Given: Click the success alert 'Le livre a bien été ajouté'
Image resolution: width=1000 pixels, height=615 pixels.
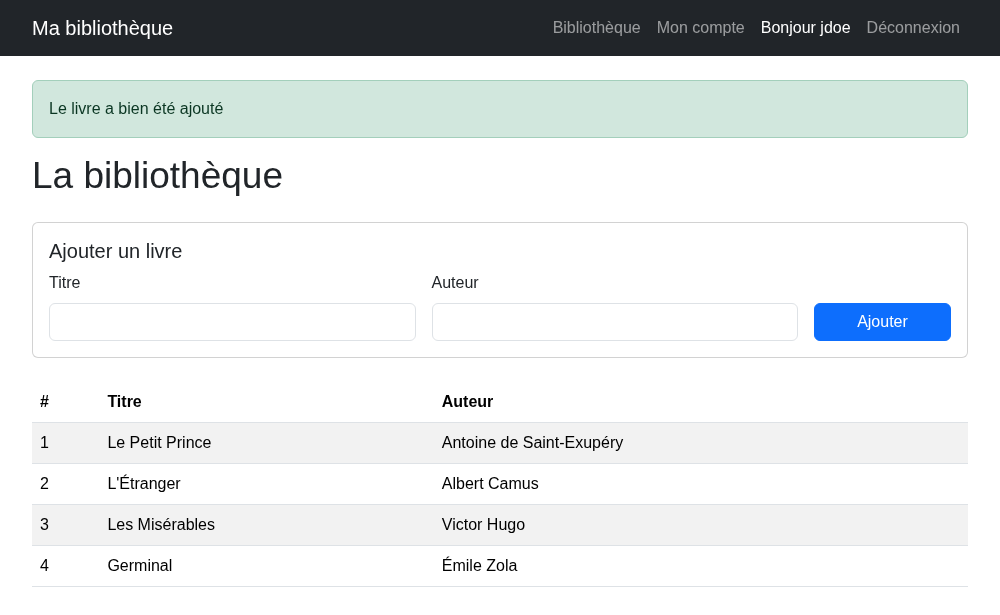Looking at the screenshot, I should click(500, 109).
